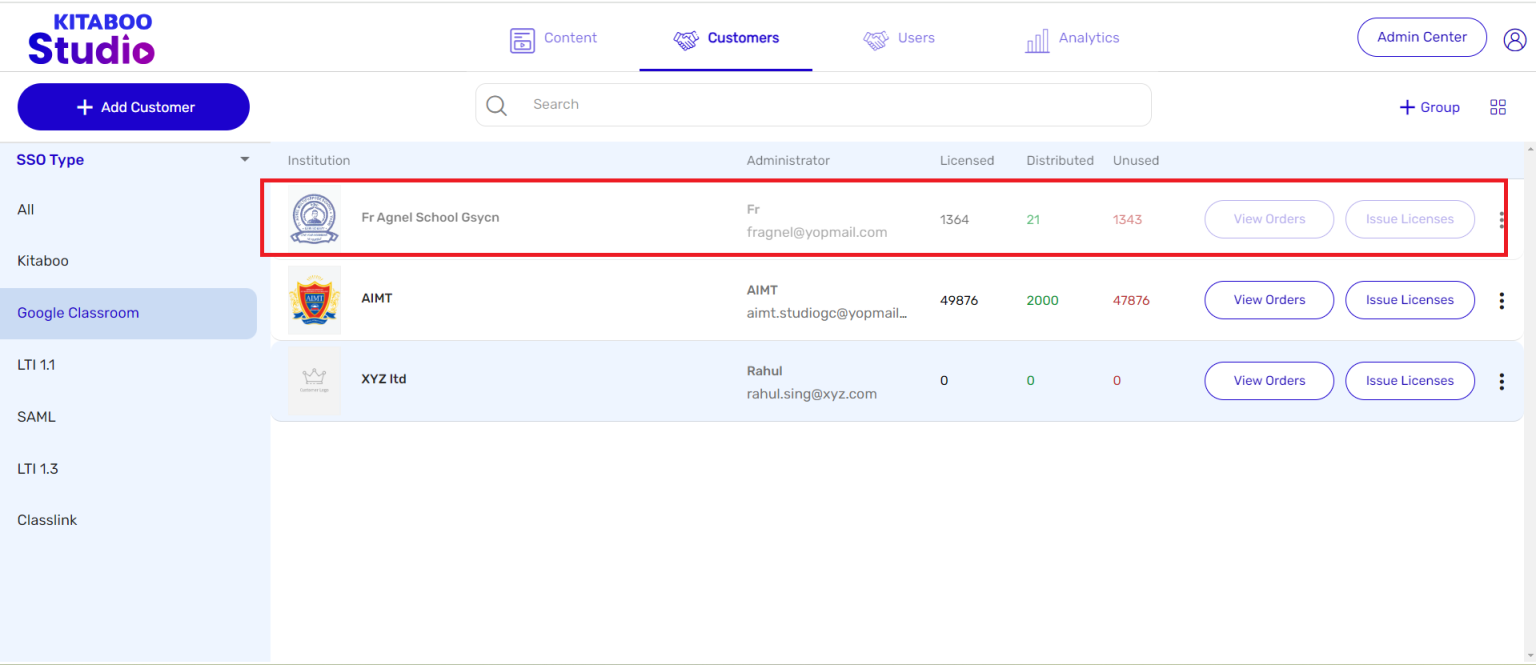1536x665 pixels.
Task: Click the plus icon beside Group
Action: (1407, 107)
